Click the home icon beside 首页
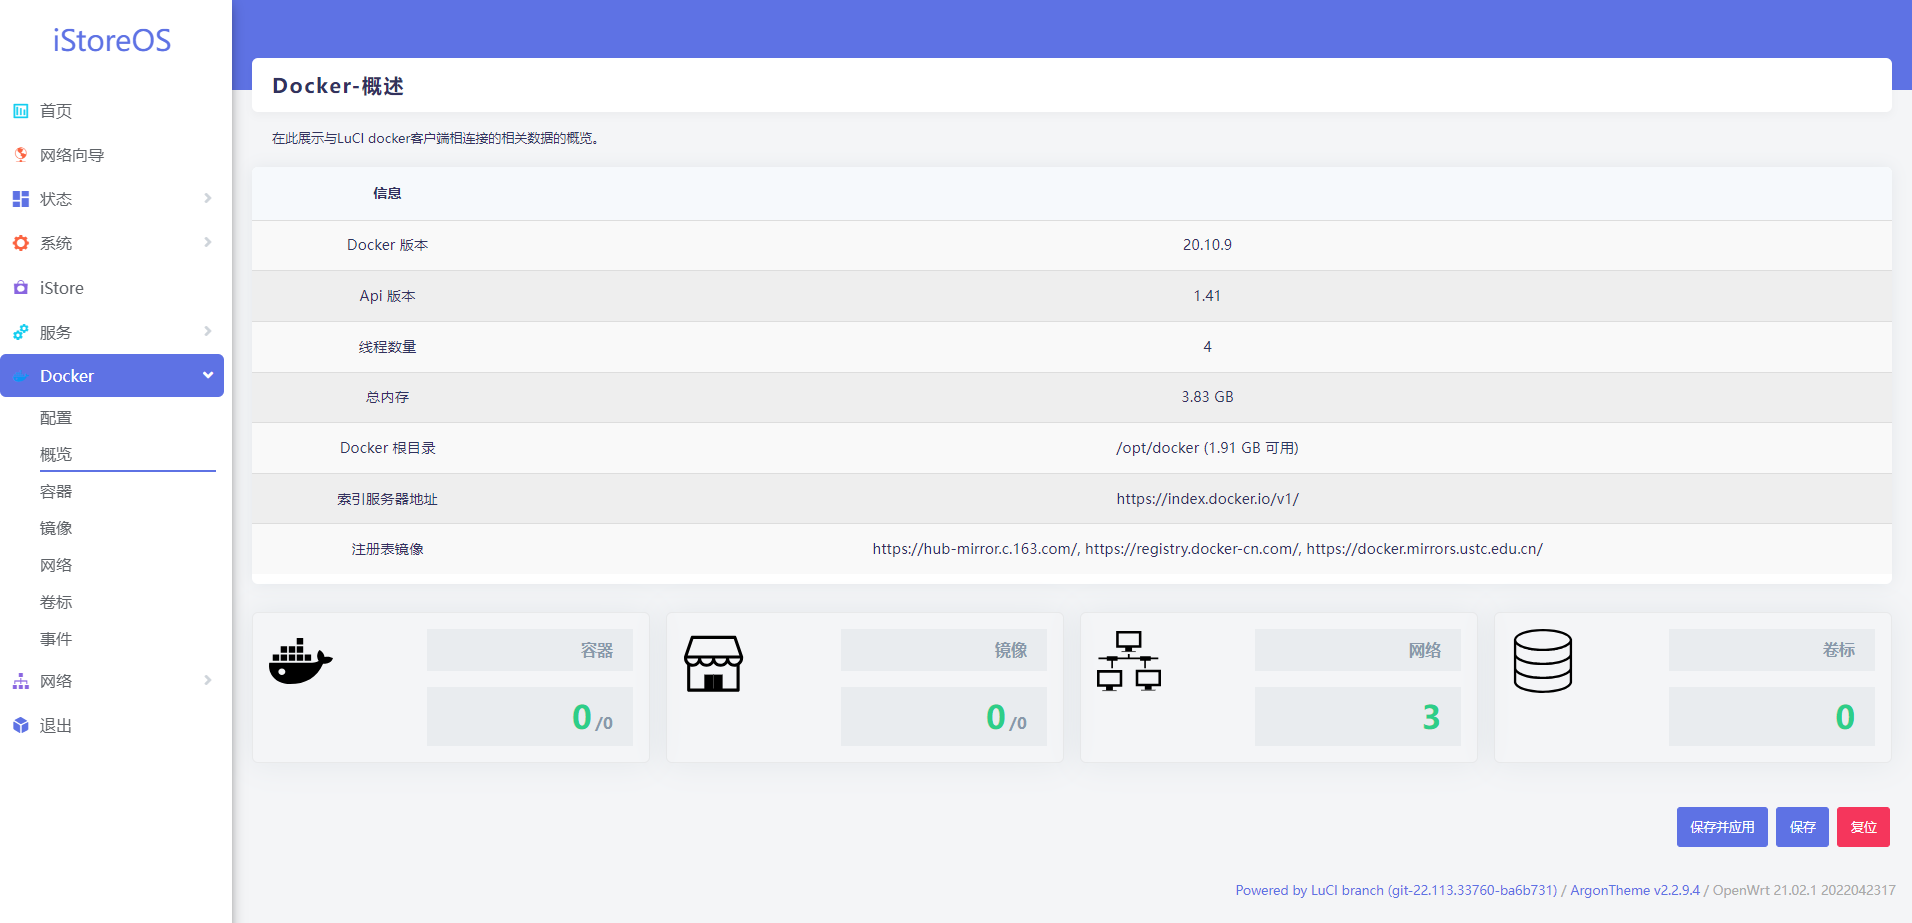The image size is (1912, 923). pos(20,111)
